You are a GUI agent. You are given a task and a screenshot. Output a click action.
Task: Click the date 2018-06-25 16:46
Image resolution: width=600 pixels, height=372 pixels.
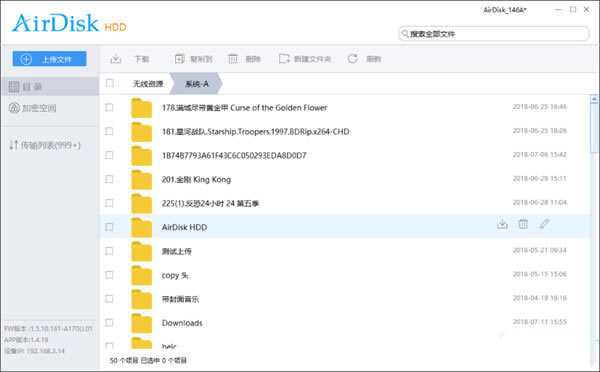[x=540, y=107]
